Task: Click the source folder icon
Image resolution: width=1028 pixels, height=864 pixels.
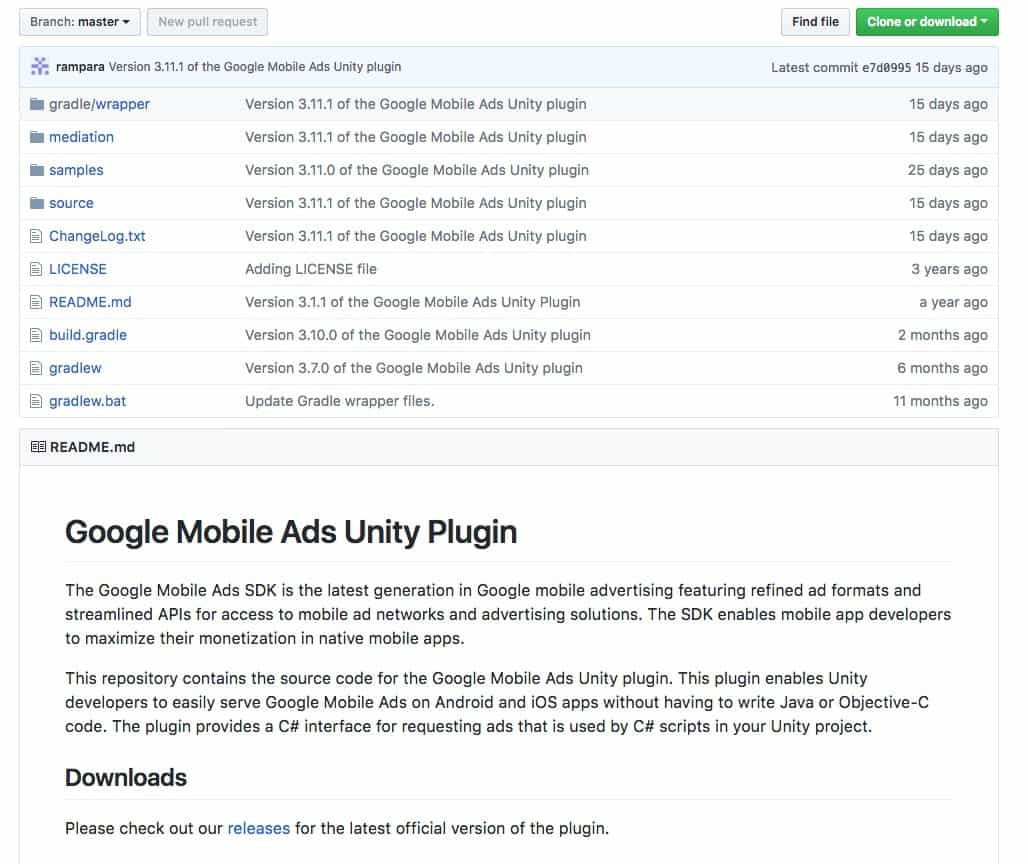Action: [37, 203]
